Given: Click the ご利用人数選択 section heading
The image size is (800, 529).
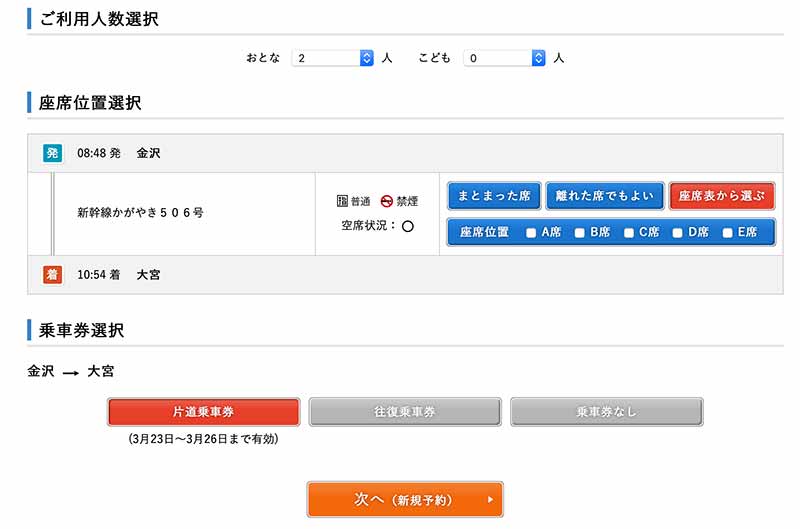Looking at the screenshot, I should pyautogui.click(x=99, y=19).
